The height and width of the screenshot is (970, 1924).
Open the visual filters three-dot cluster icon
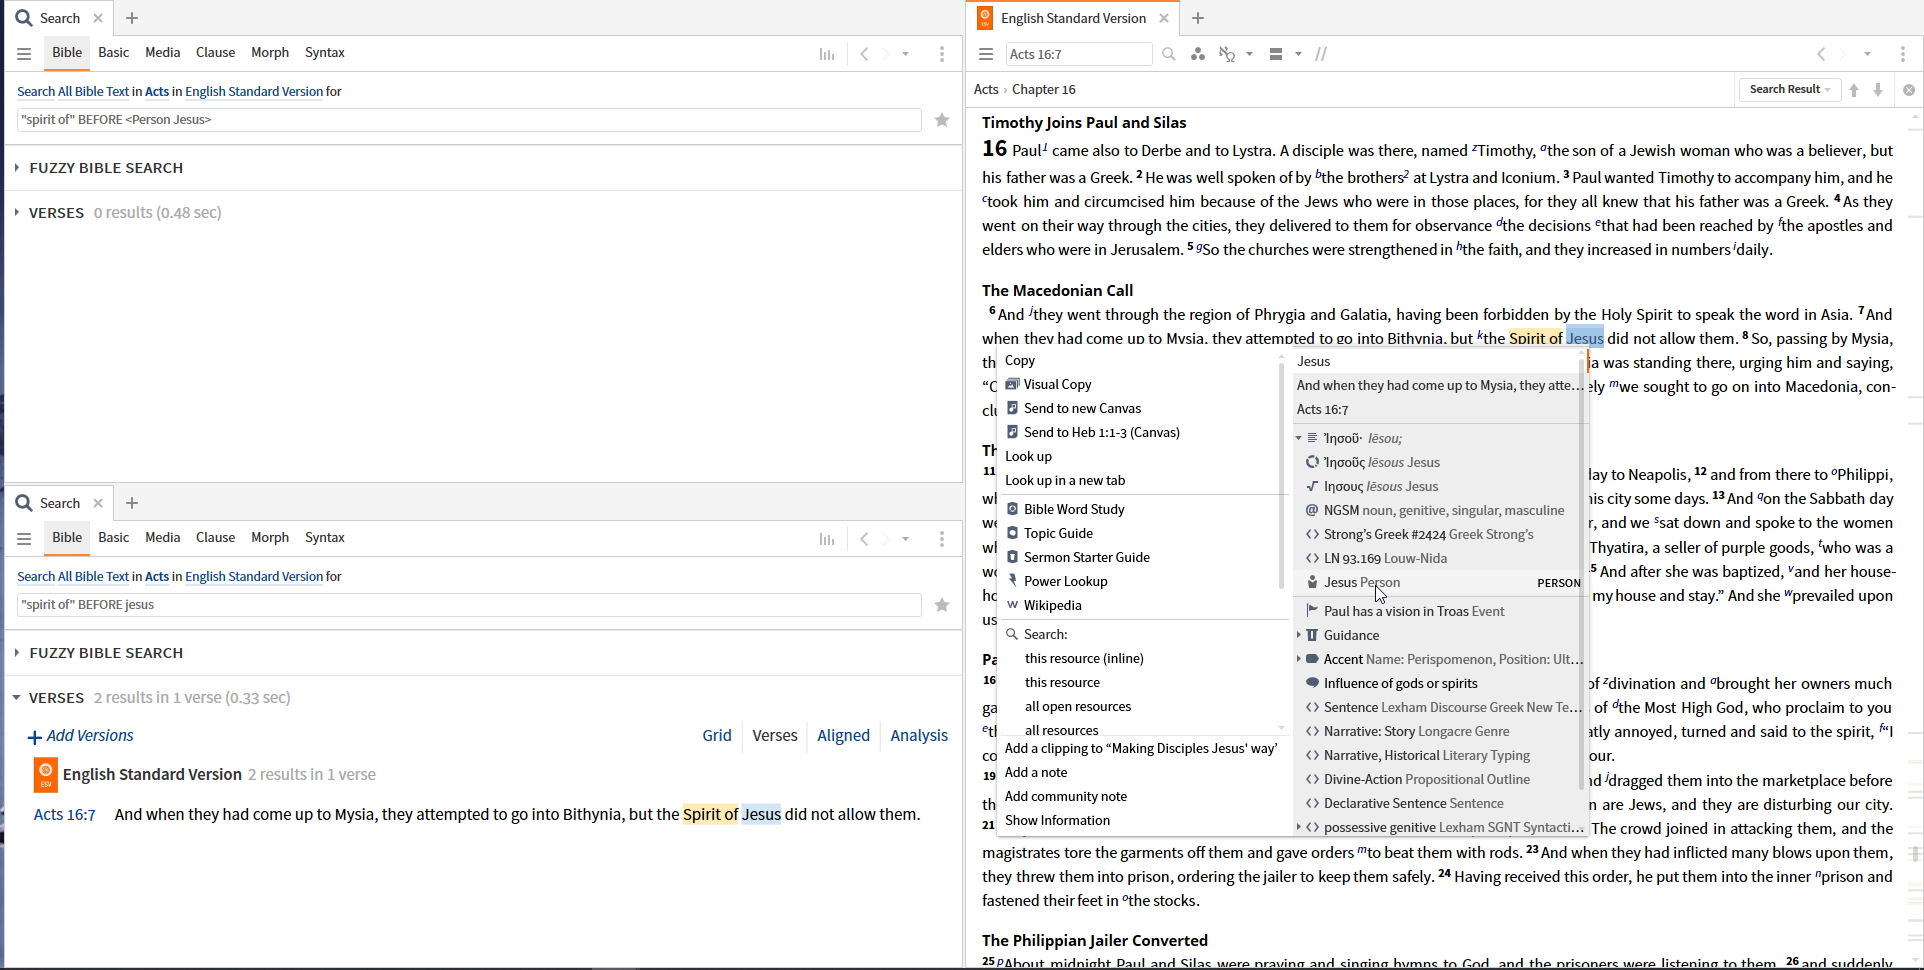click(x=1198, y=54)
